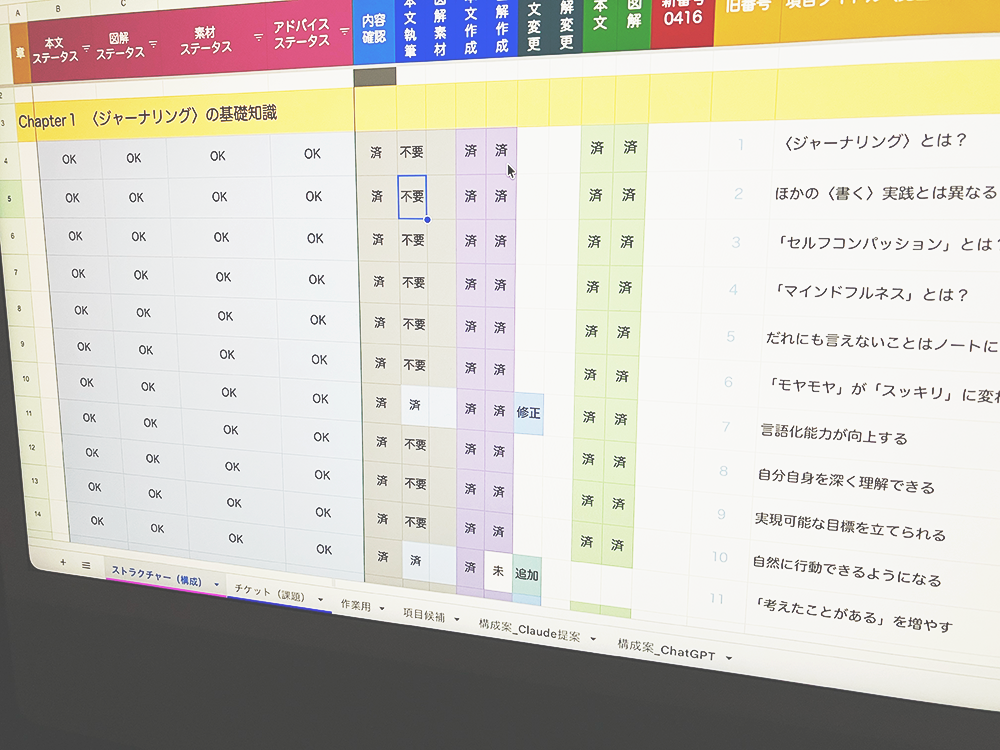
Task: Select row 5 header number
Action: tap(10, 199)
